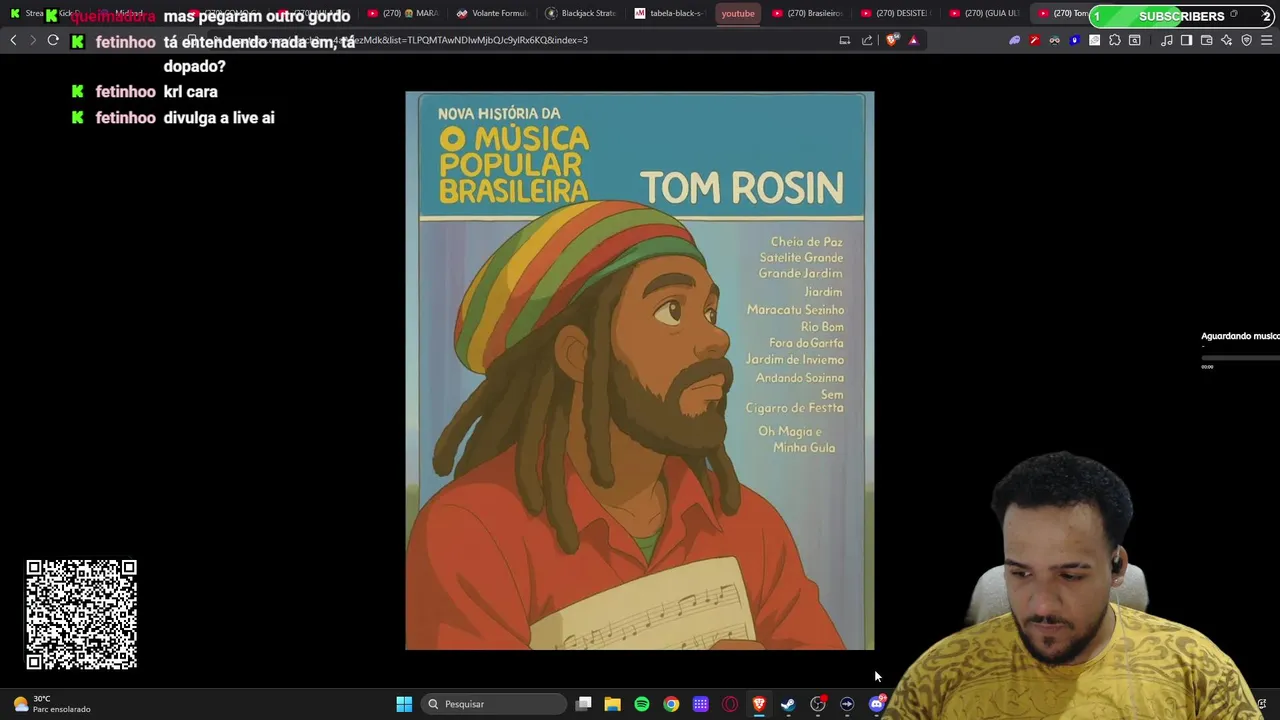Go back in browser history

tap(13, 40)
